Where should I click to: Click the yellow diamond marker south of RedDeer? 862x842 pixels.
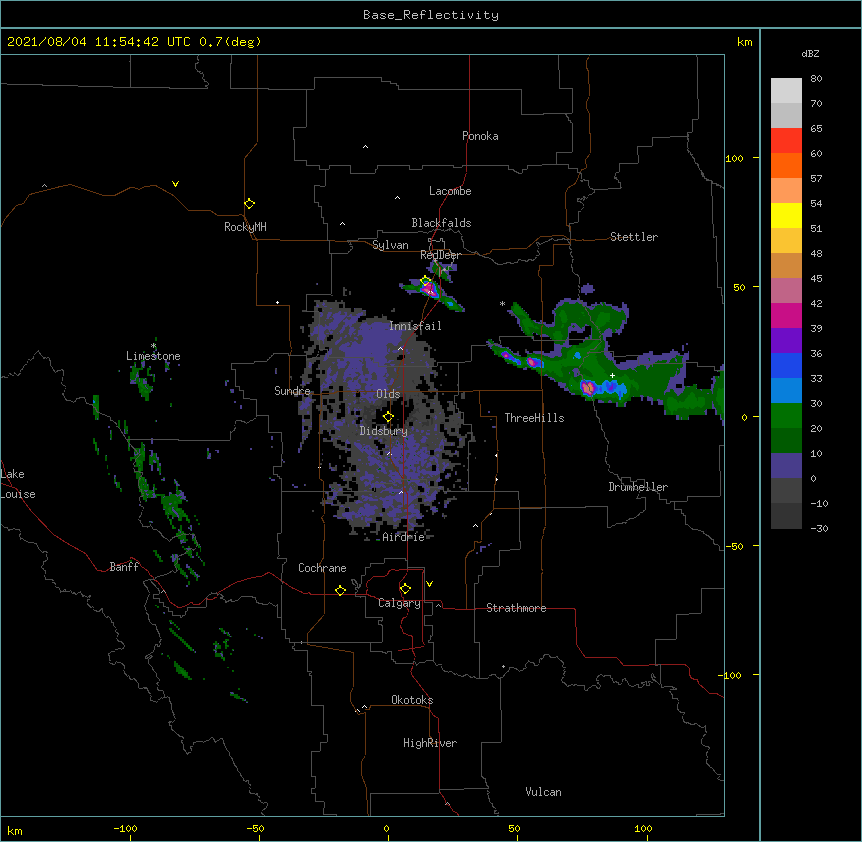pos(426,281)
